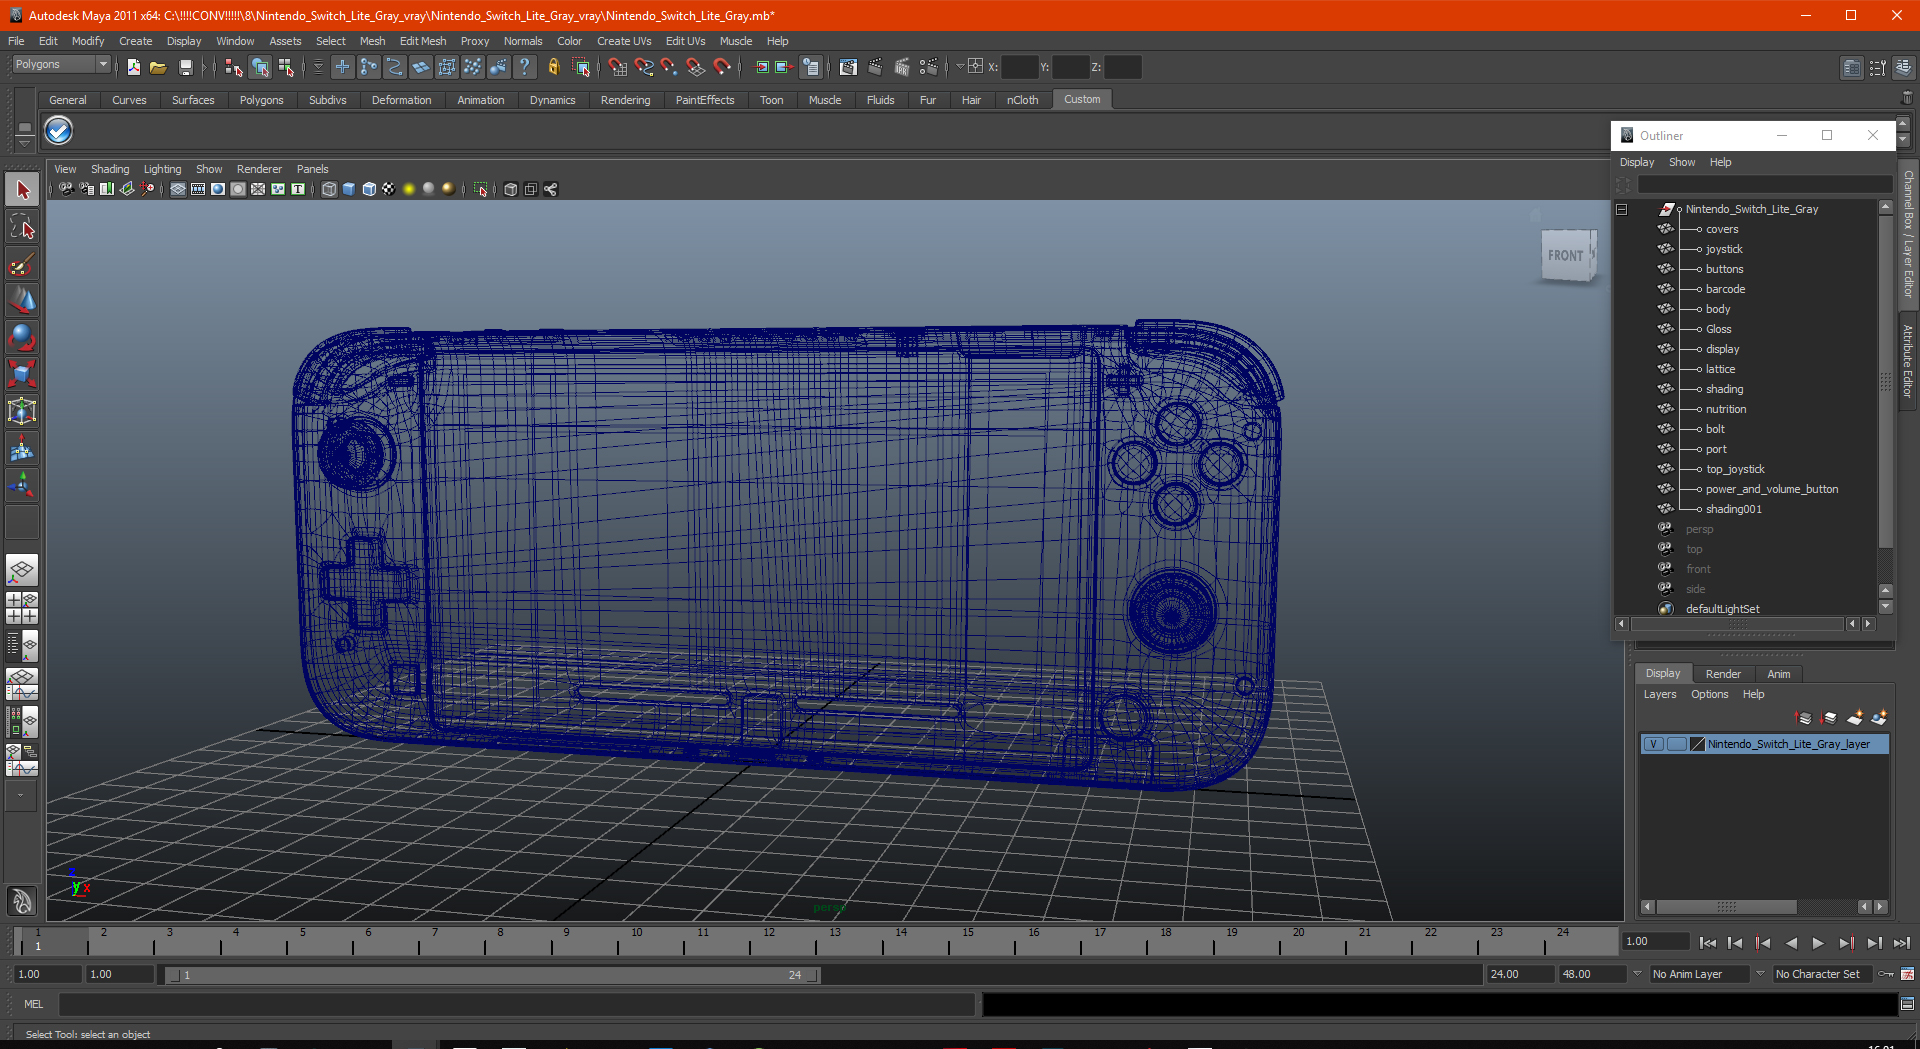Enable snap to grids magnet
The height and width of the screenshot is (1049, 1920).
coord(617,67)
